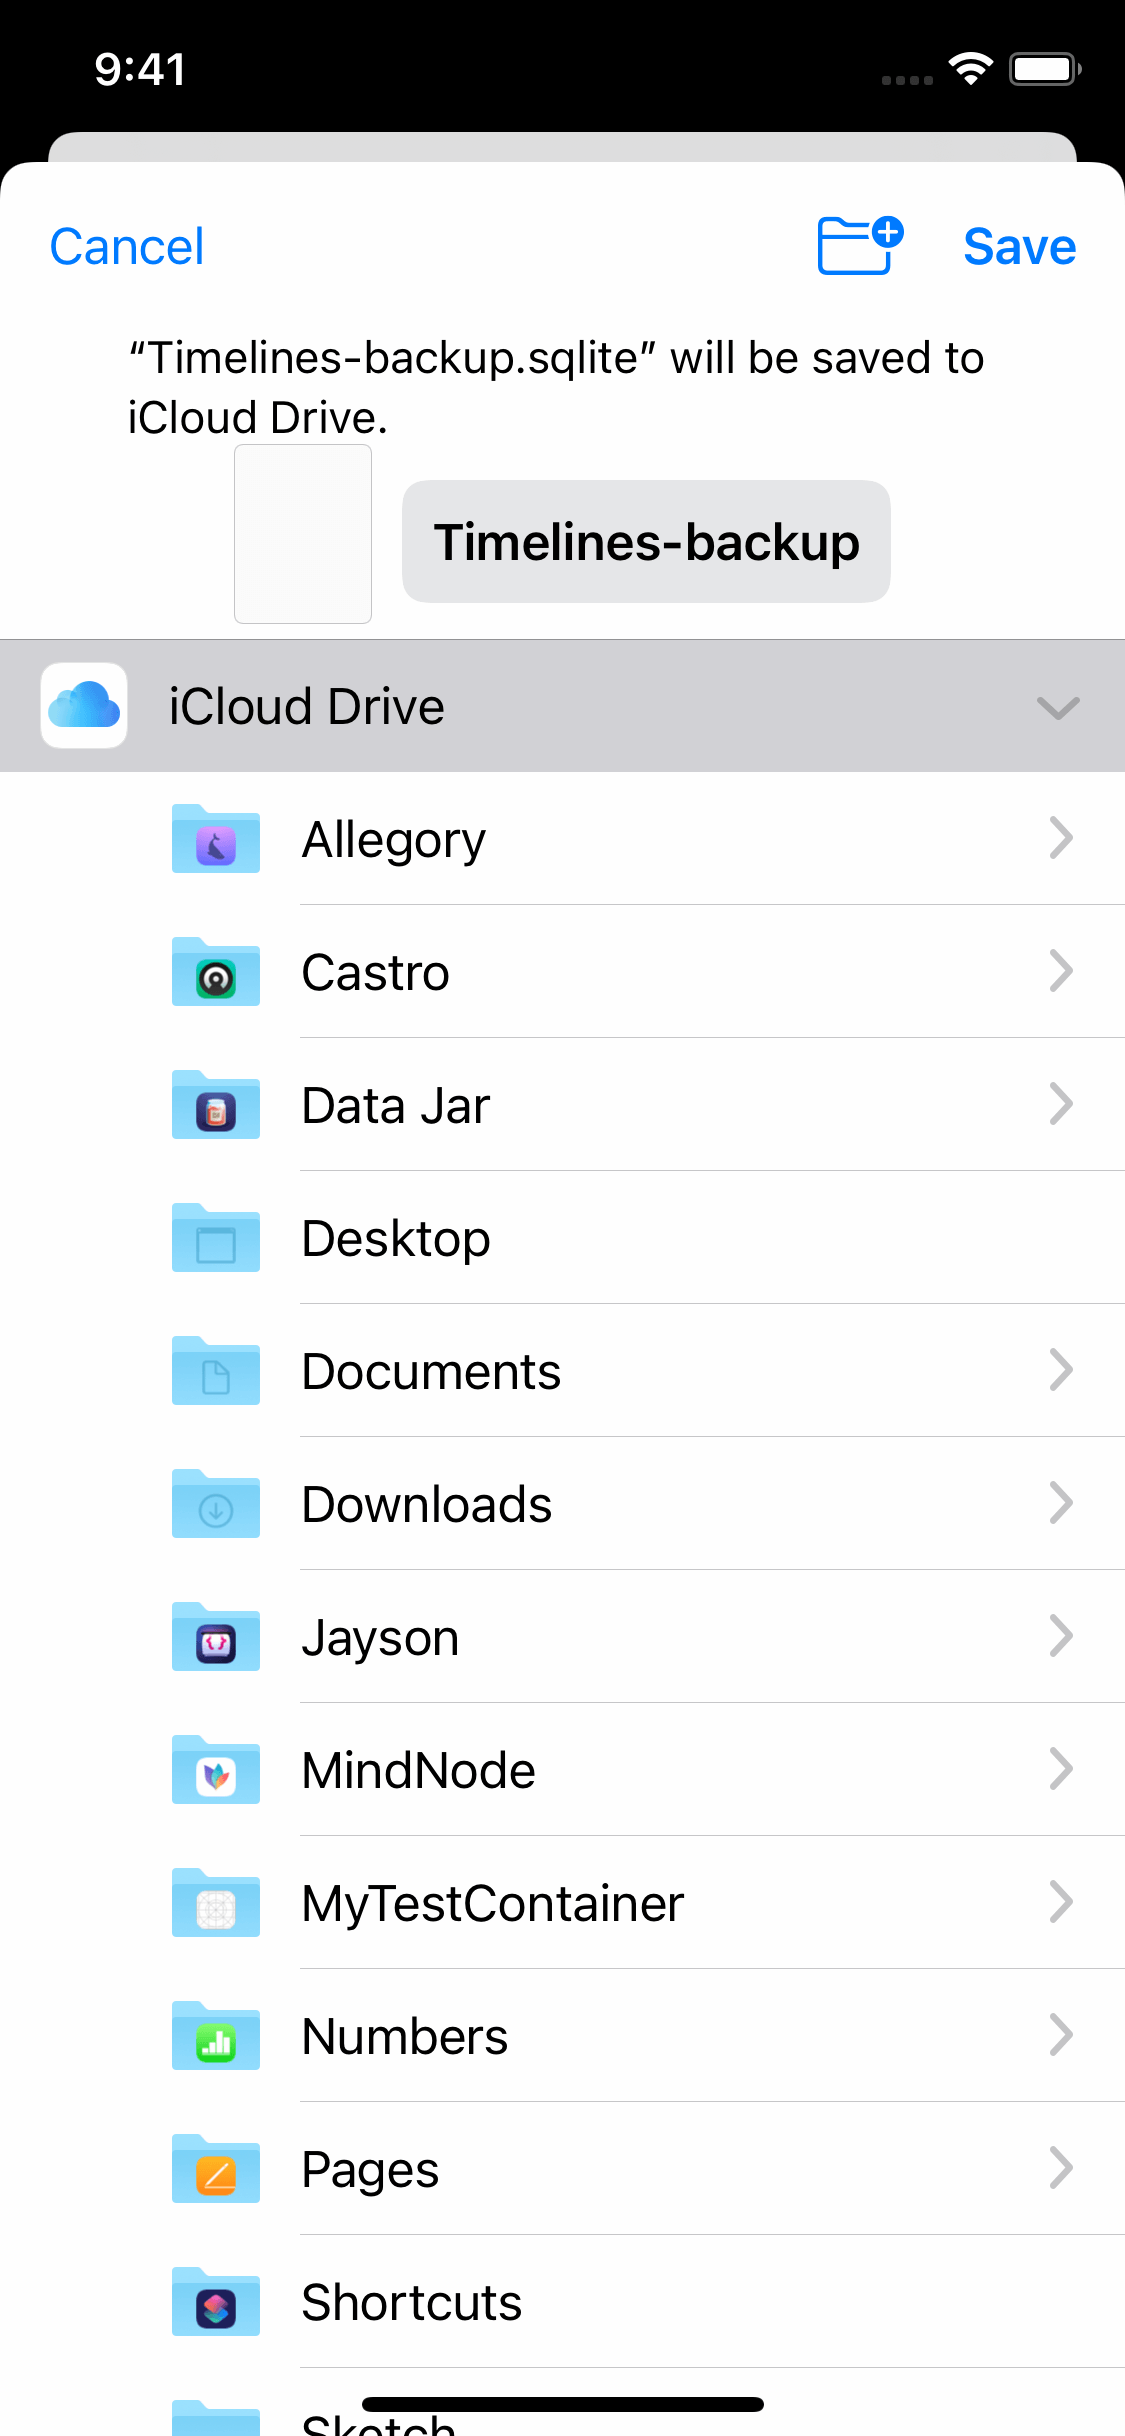Tap the MindNode folder icon

216,1770
